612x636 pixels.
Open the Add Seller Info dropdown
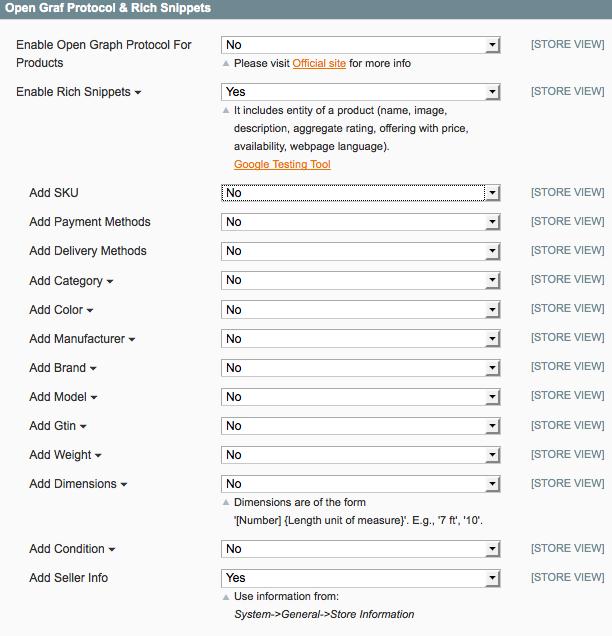(360, 578)
